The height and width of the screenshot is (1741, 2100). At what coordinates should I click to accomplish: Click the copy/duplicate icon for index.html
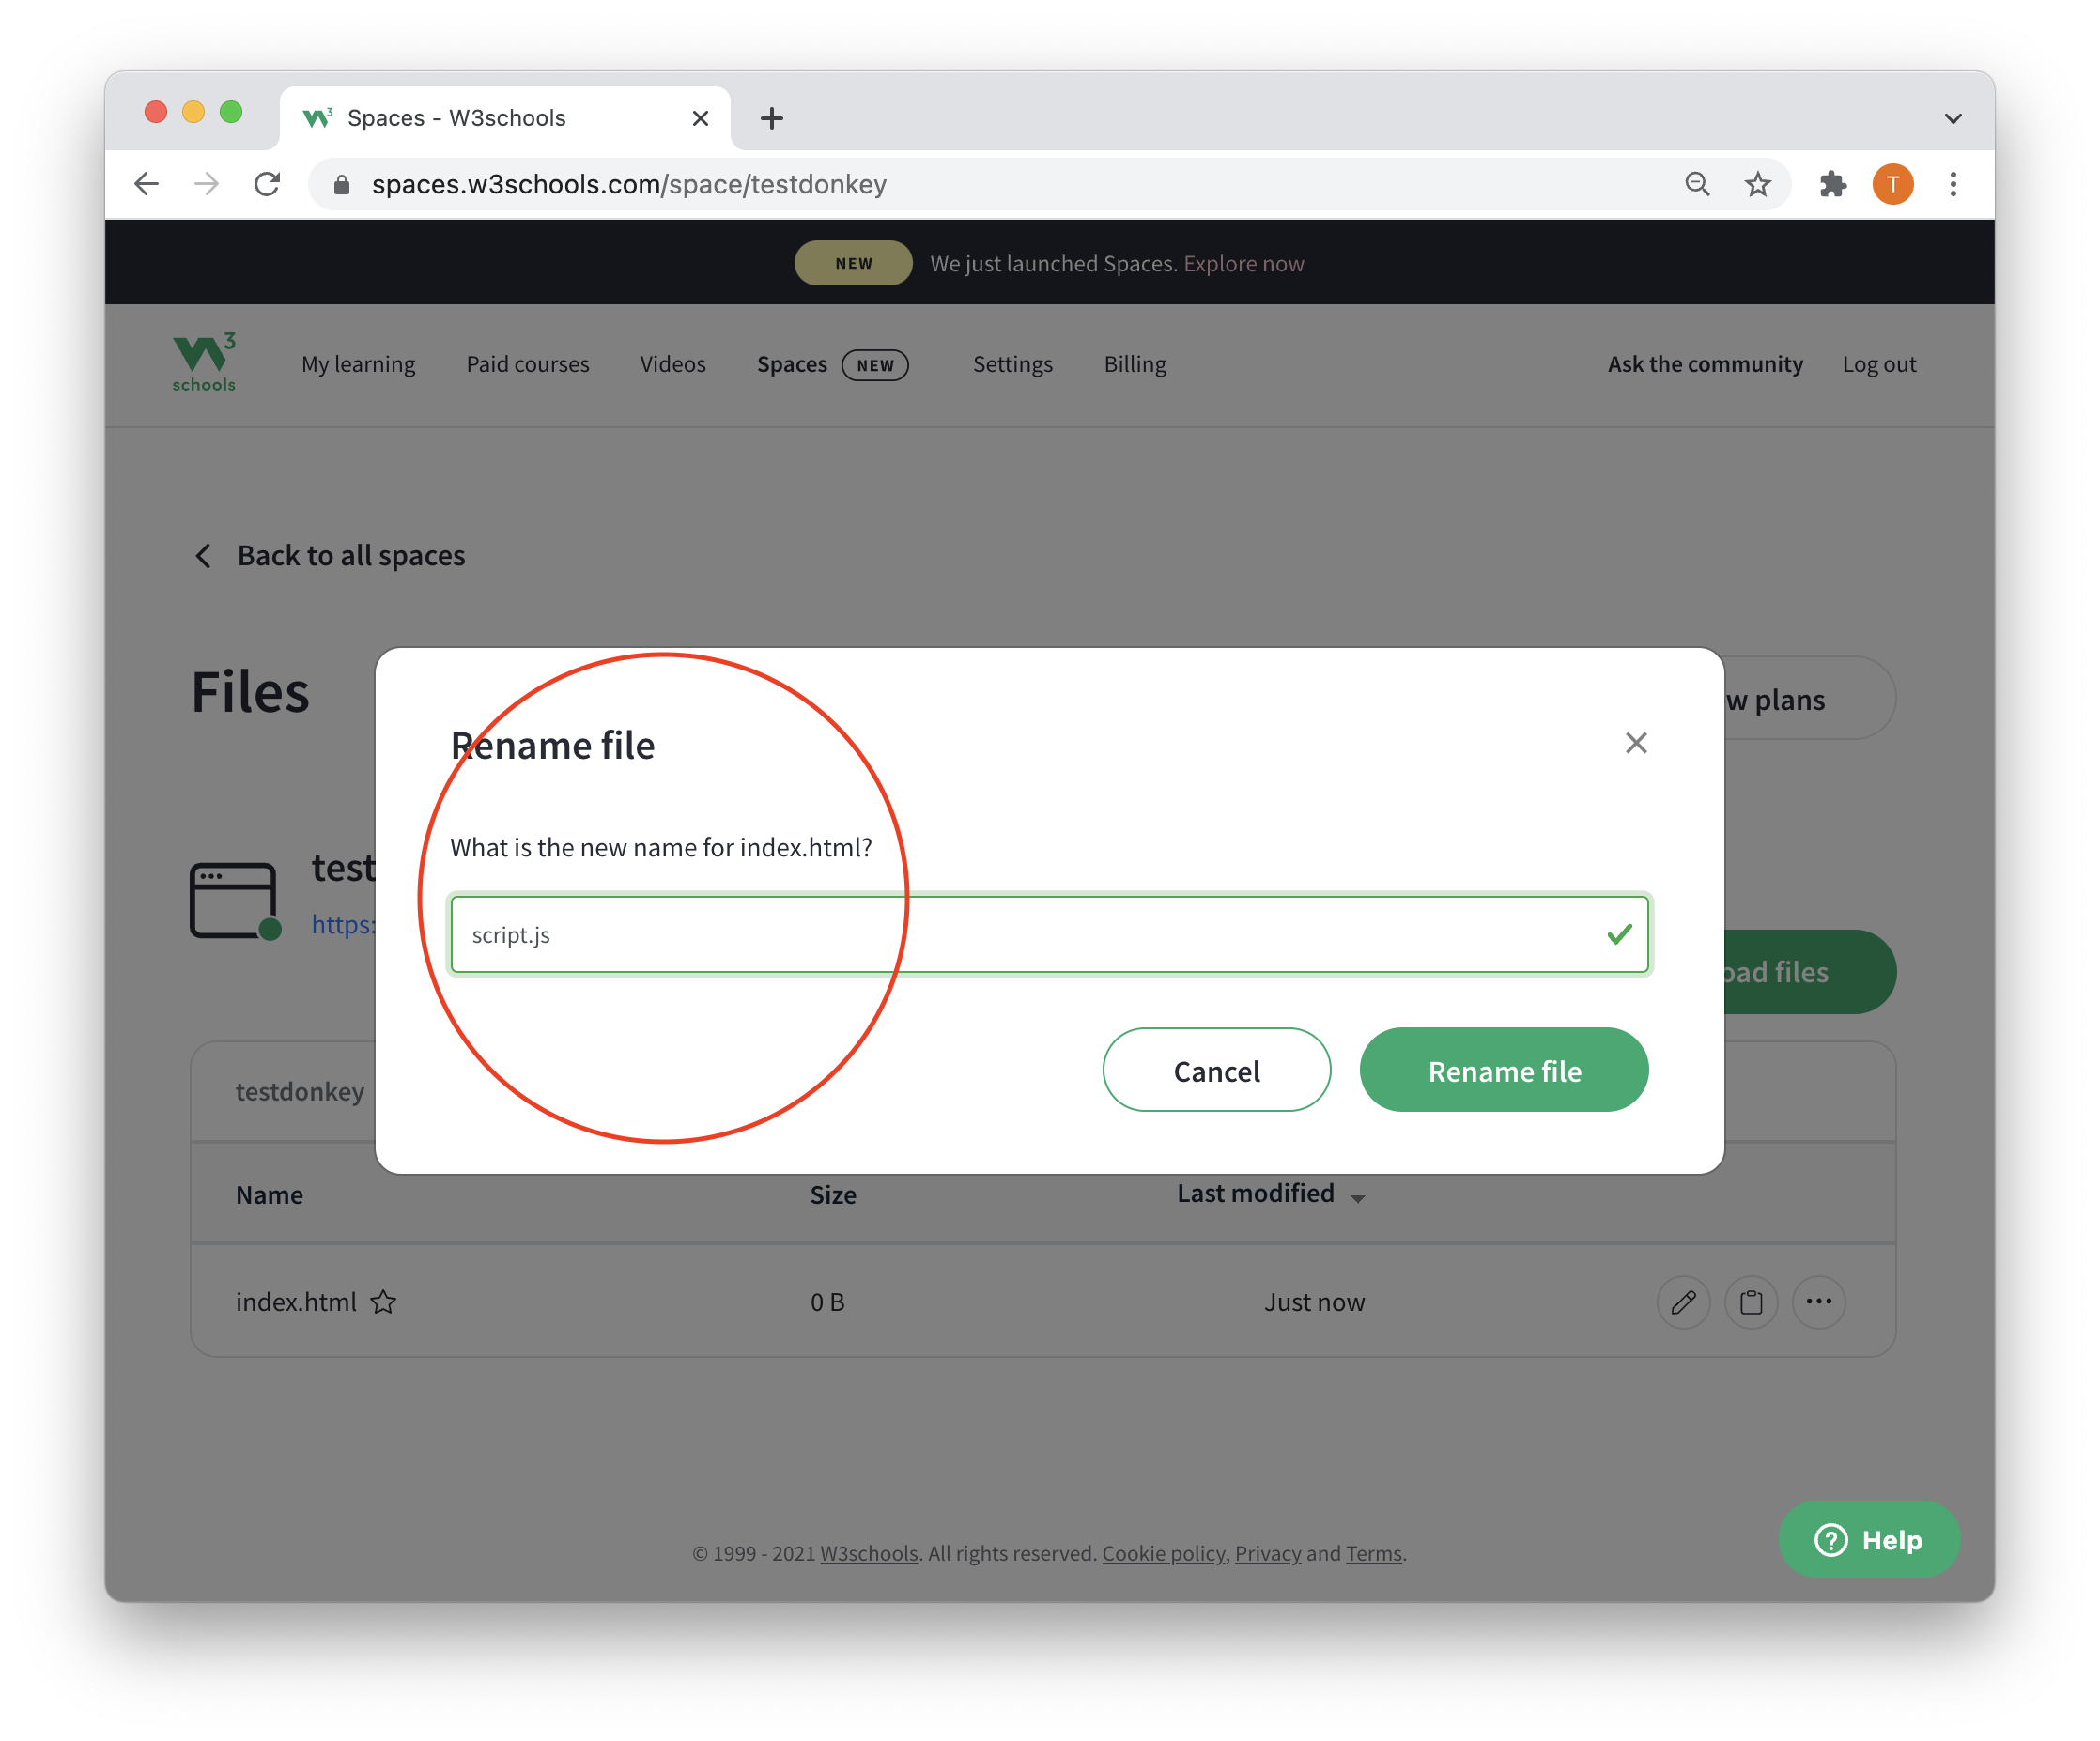click(x=1748, y=1302)
